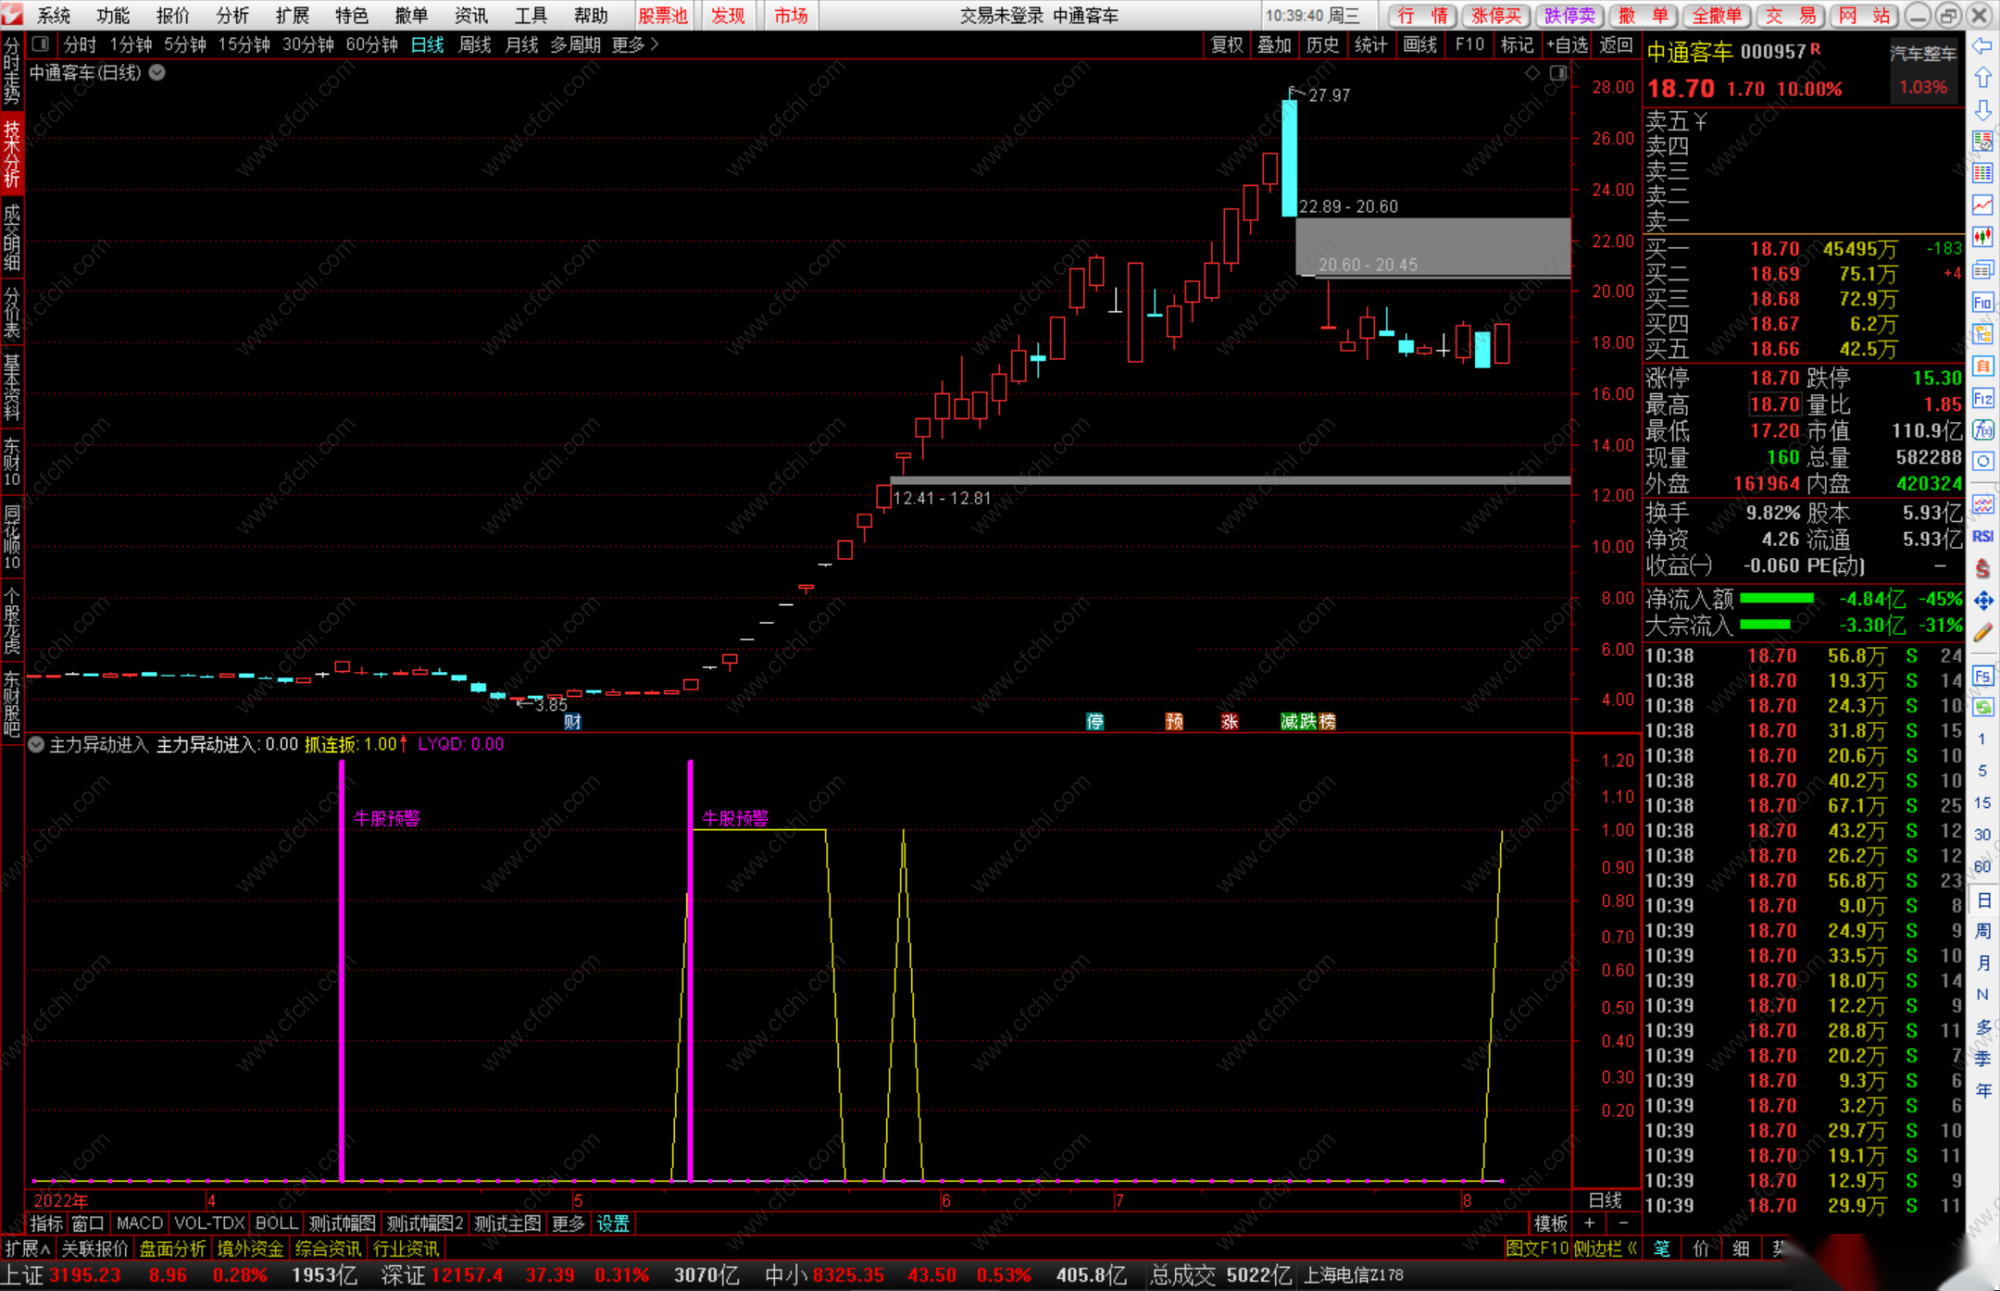Screen dimensions: 2000x1291
Task: Click the plus zoom-in chart button
Action: coord(1589,1222)
